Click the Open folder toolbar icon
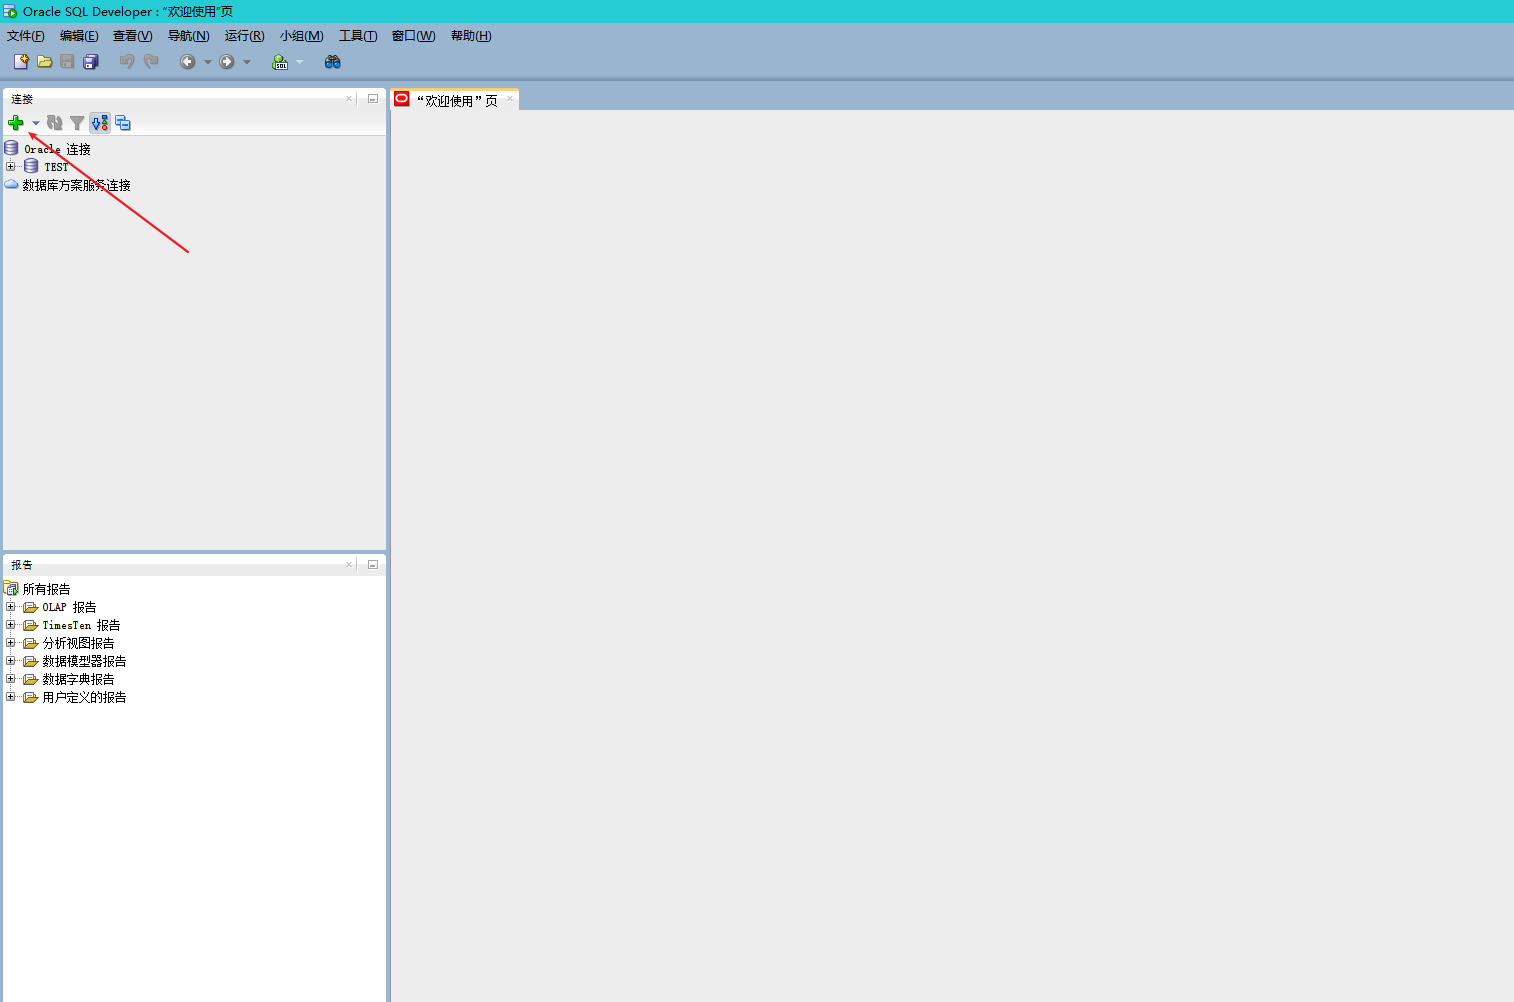1514x1002 pixels. pyautogui.click(x=45, y=62)
